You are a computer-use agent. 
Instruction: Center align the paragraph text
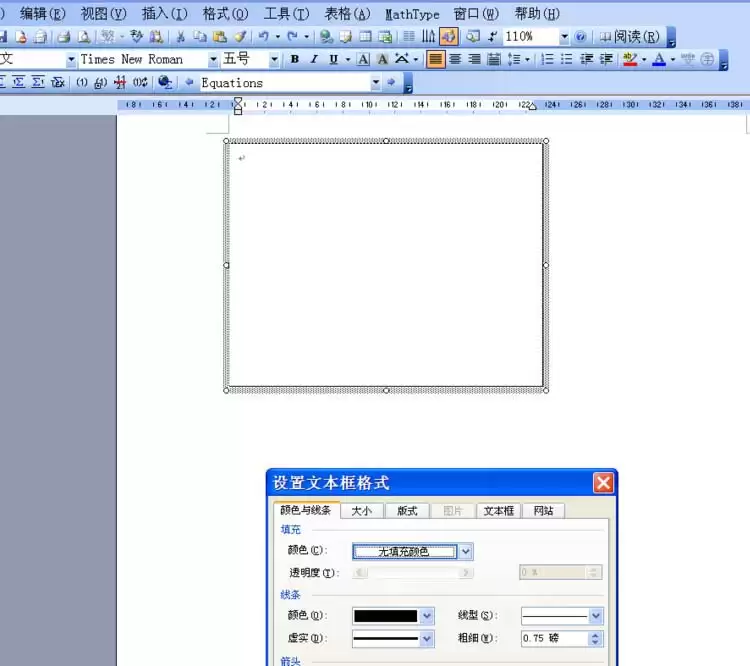point(455,59)
